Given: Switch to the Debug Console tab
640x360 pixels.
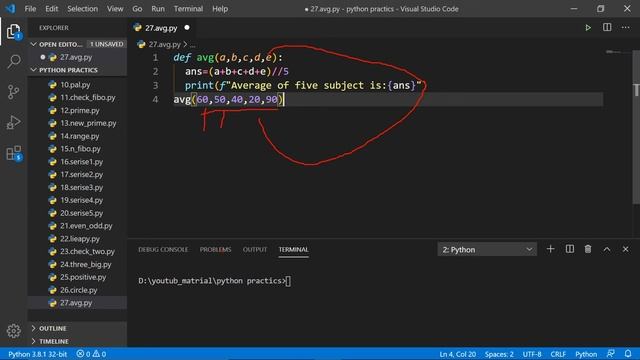Looking at the screenshot, I should pos(163,249).
